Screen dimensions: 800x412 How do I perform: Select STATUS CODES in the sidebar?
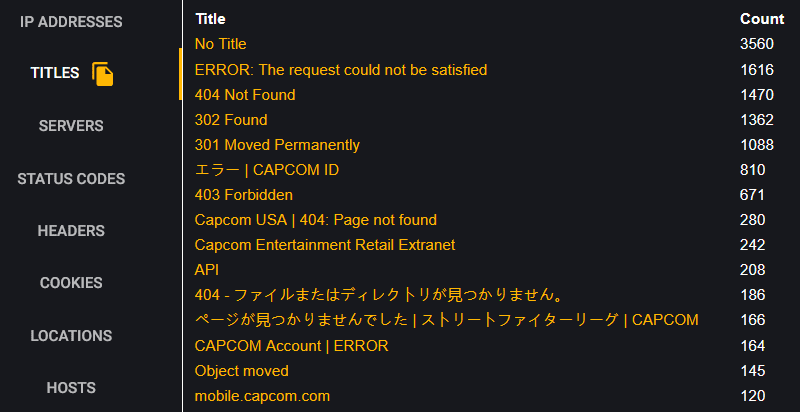tap(71, 179)
